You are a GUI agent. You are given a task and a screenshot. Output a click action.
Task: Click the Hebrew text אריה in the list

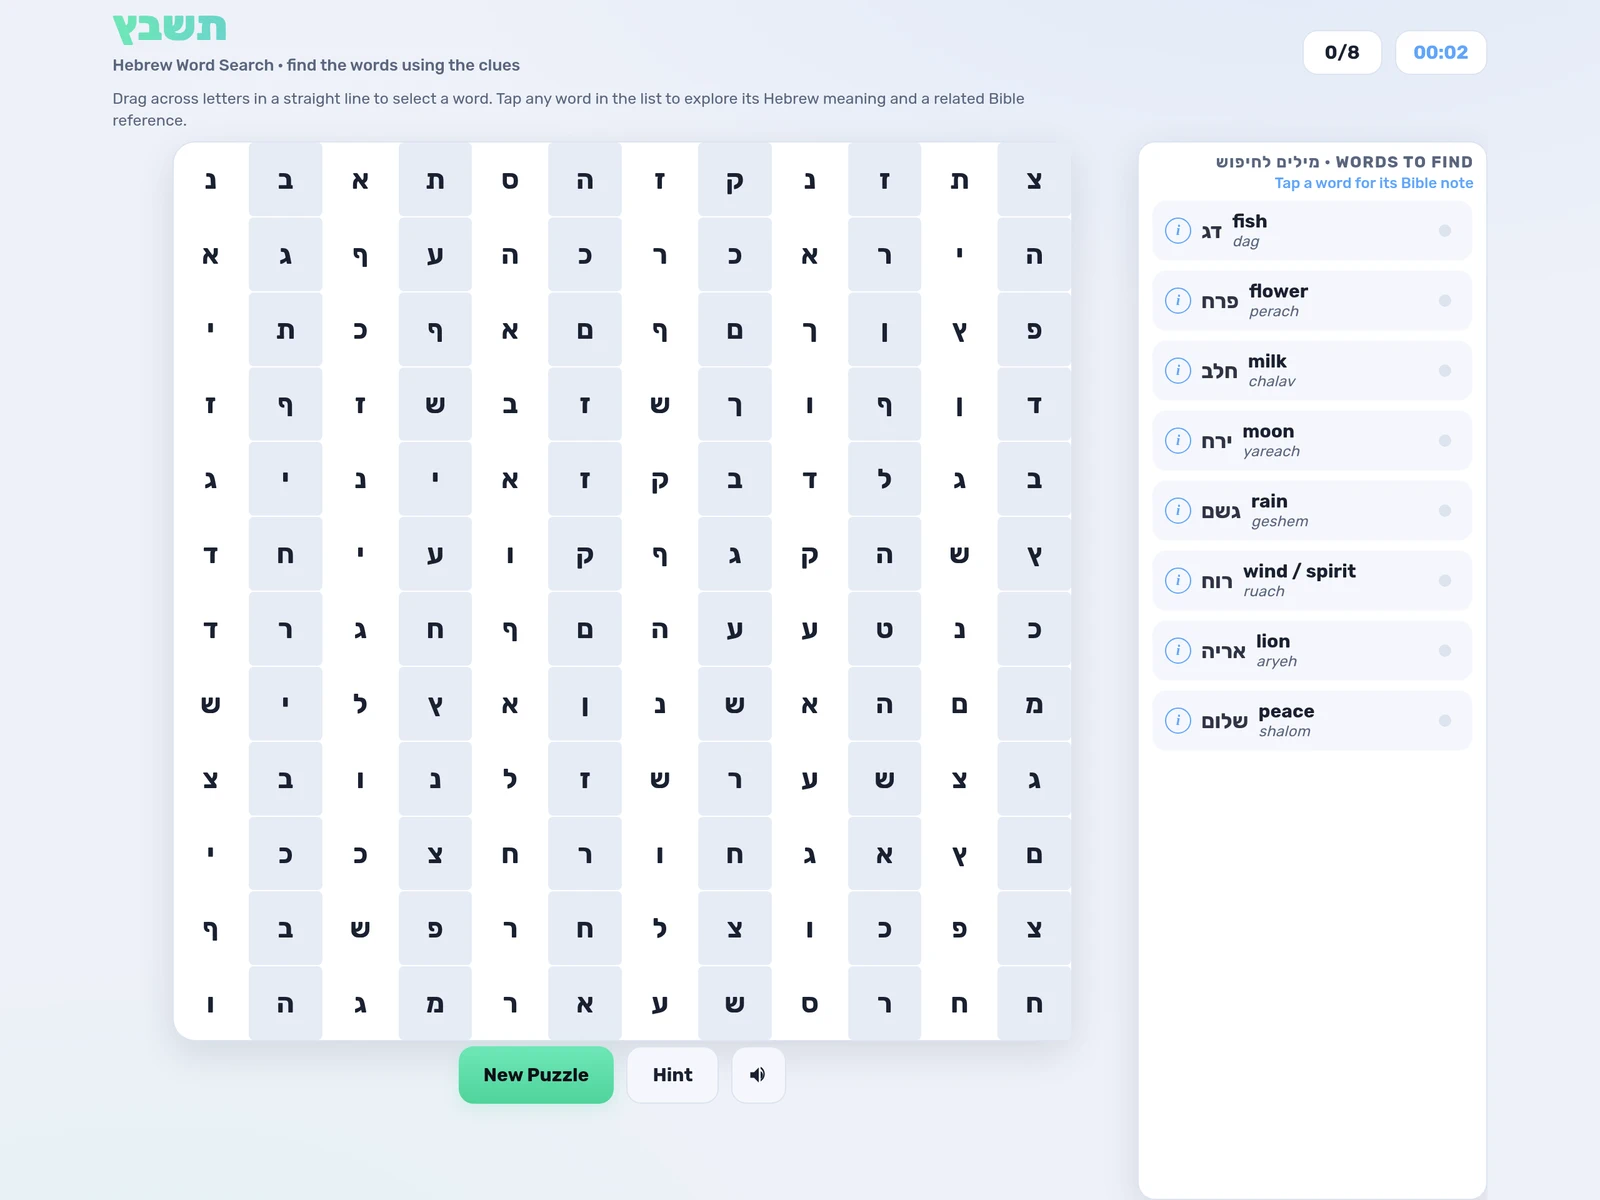1223,652
